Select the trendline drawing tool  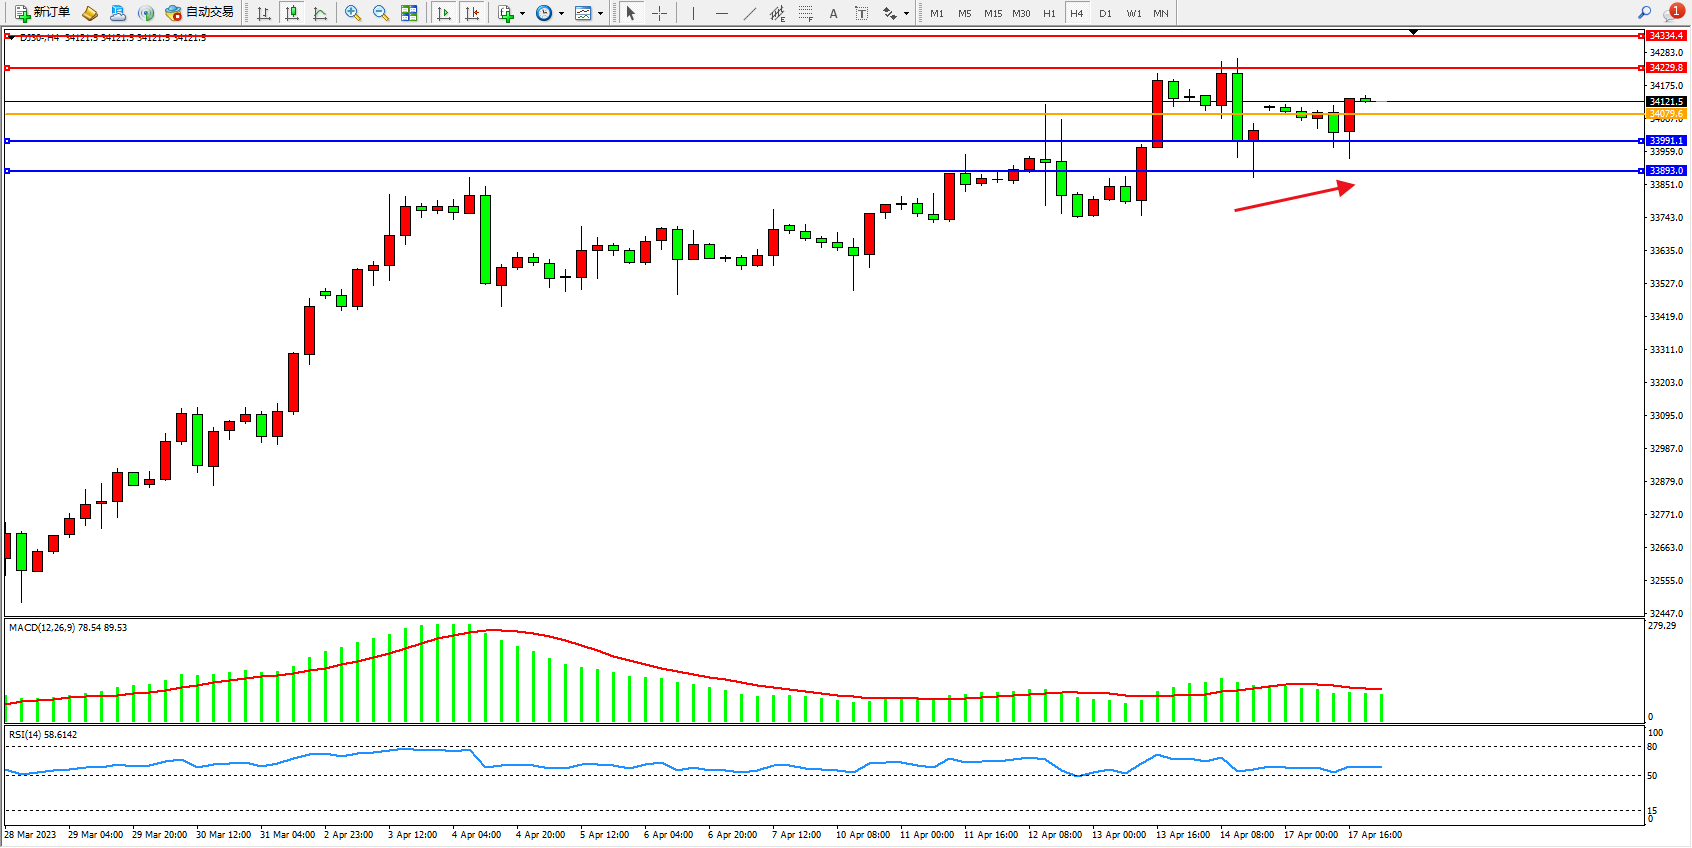coord(750,13)
